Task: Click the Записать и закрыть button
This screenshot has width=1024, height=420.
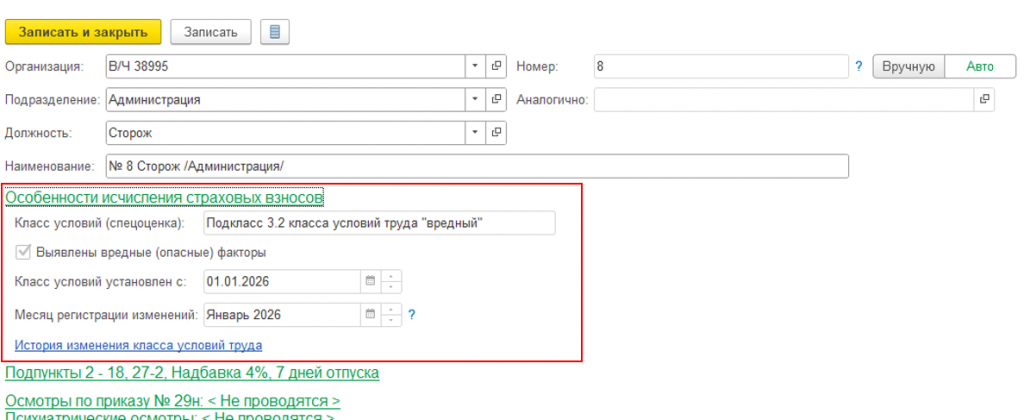Action: (x=83, y=32)
